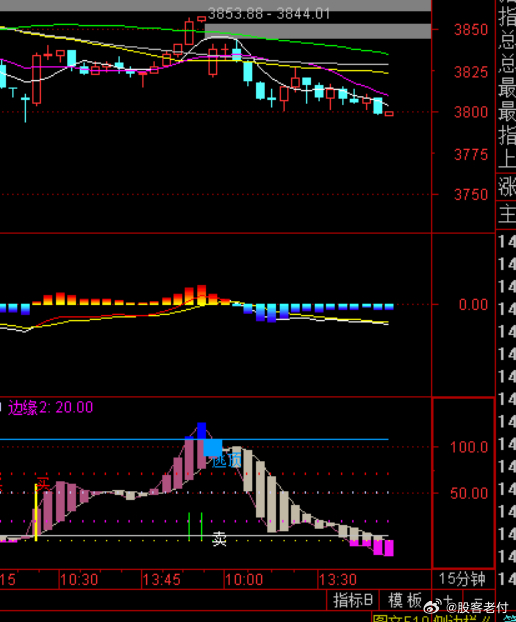Click the 100.0 indicator axis label
516x622 pixels.
click(469, 447)
